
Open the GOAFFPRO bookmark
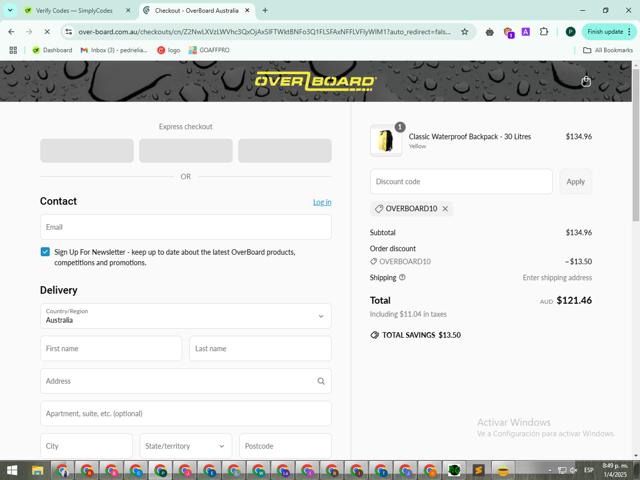pos(209,50)
